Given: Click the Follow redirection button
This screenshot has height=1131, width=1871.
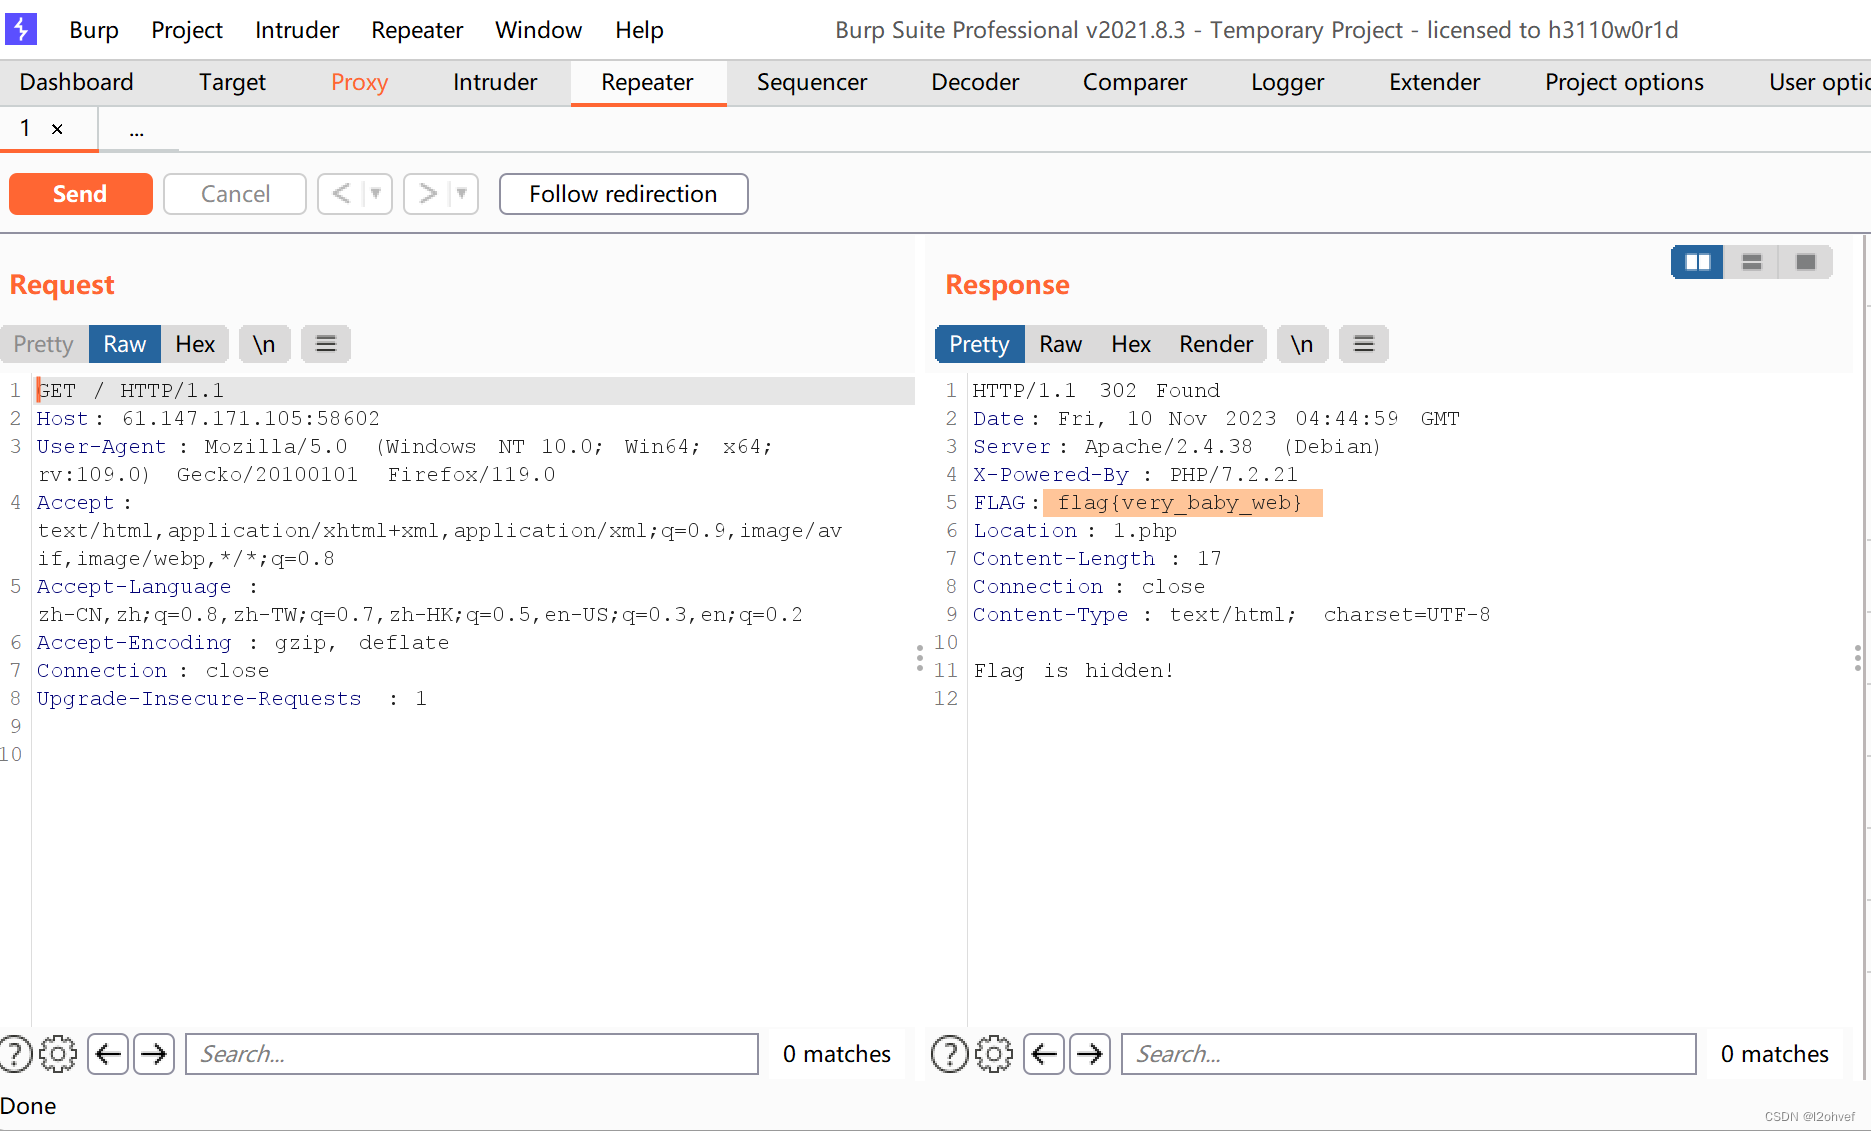Looking at the screenshot, I should 623,194.
